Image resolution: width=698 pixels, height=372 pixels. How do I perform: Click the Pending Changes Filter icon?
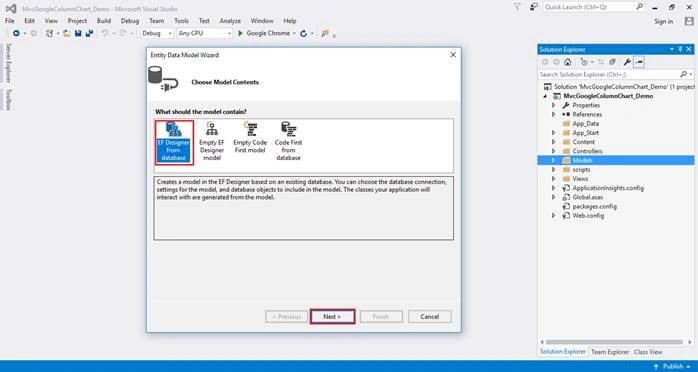tap(584, 62)
